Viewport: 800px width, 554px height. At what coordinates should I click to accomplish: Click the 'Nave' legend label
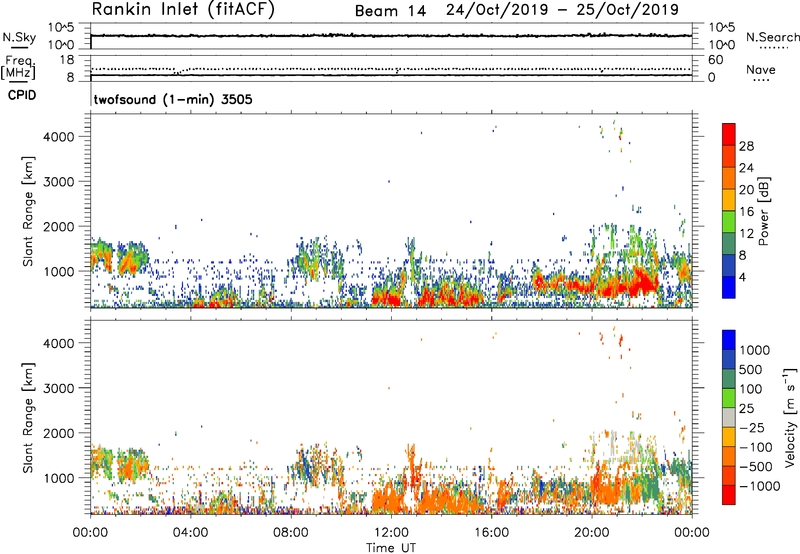761,69
